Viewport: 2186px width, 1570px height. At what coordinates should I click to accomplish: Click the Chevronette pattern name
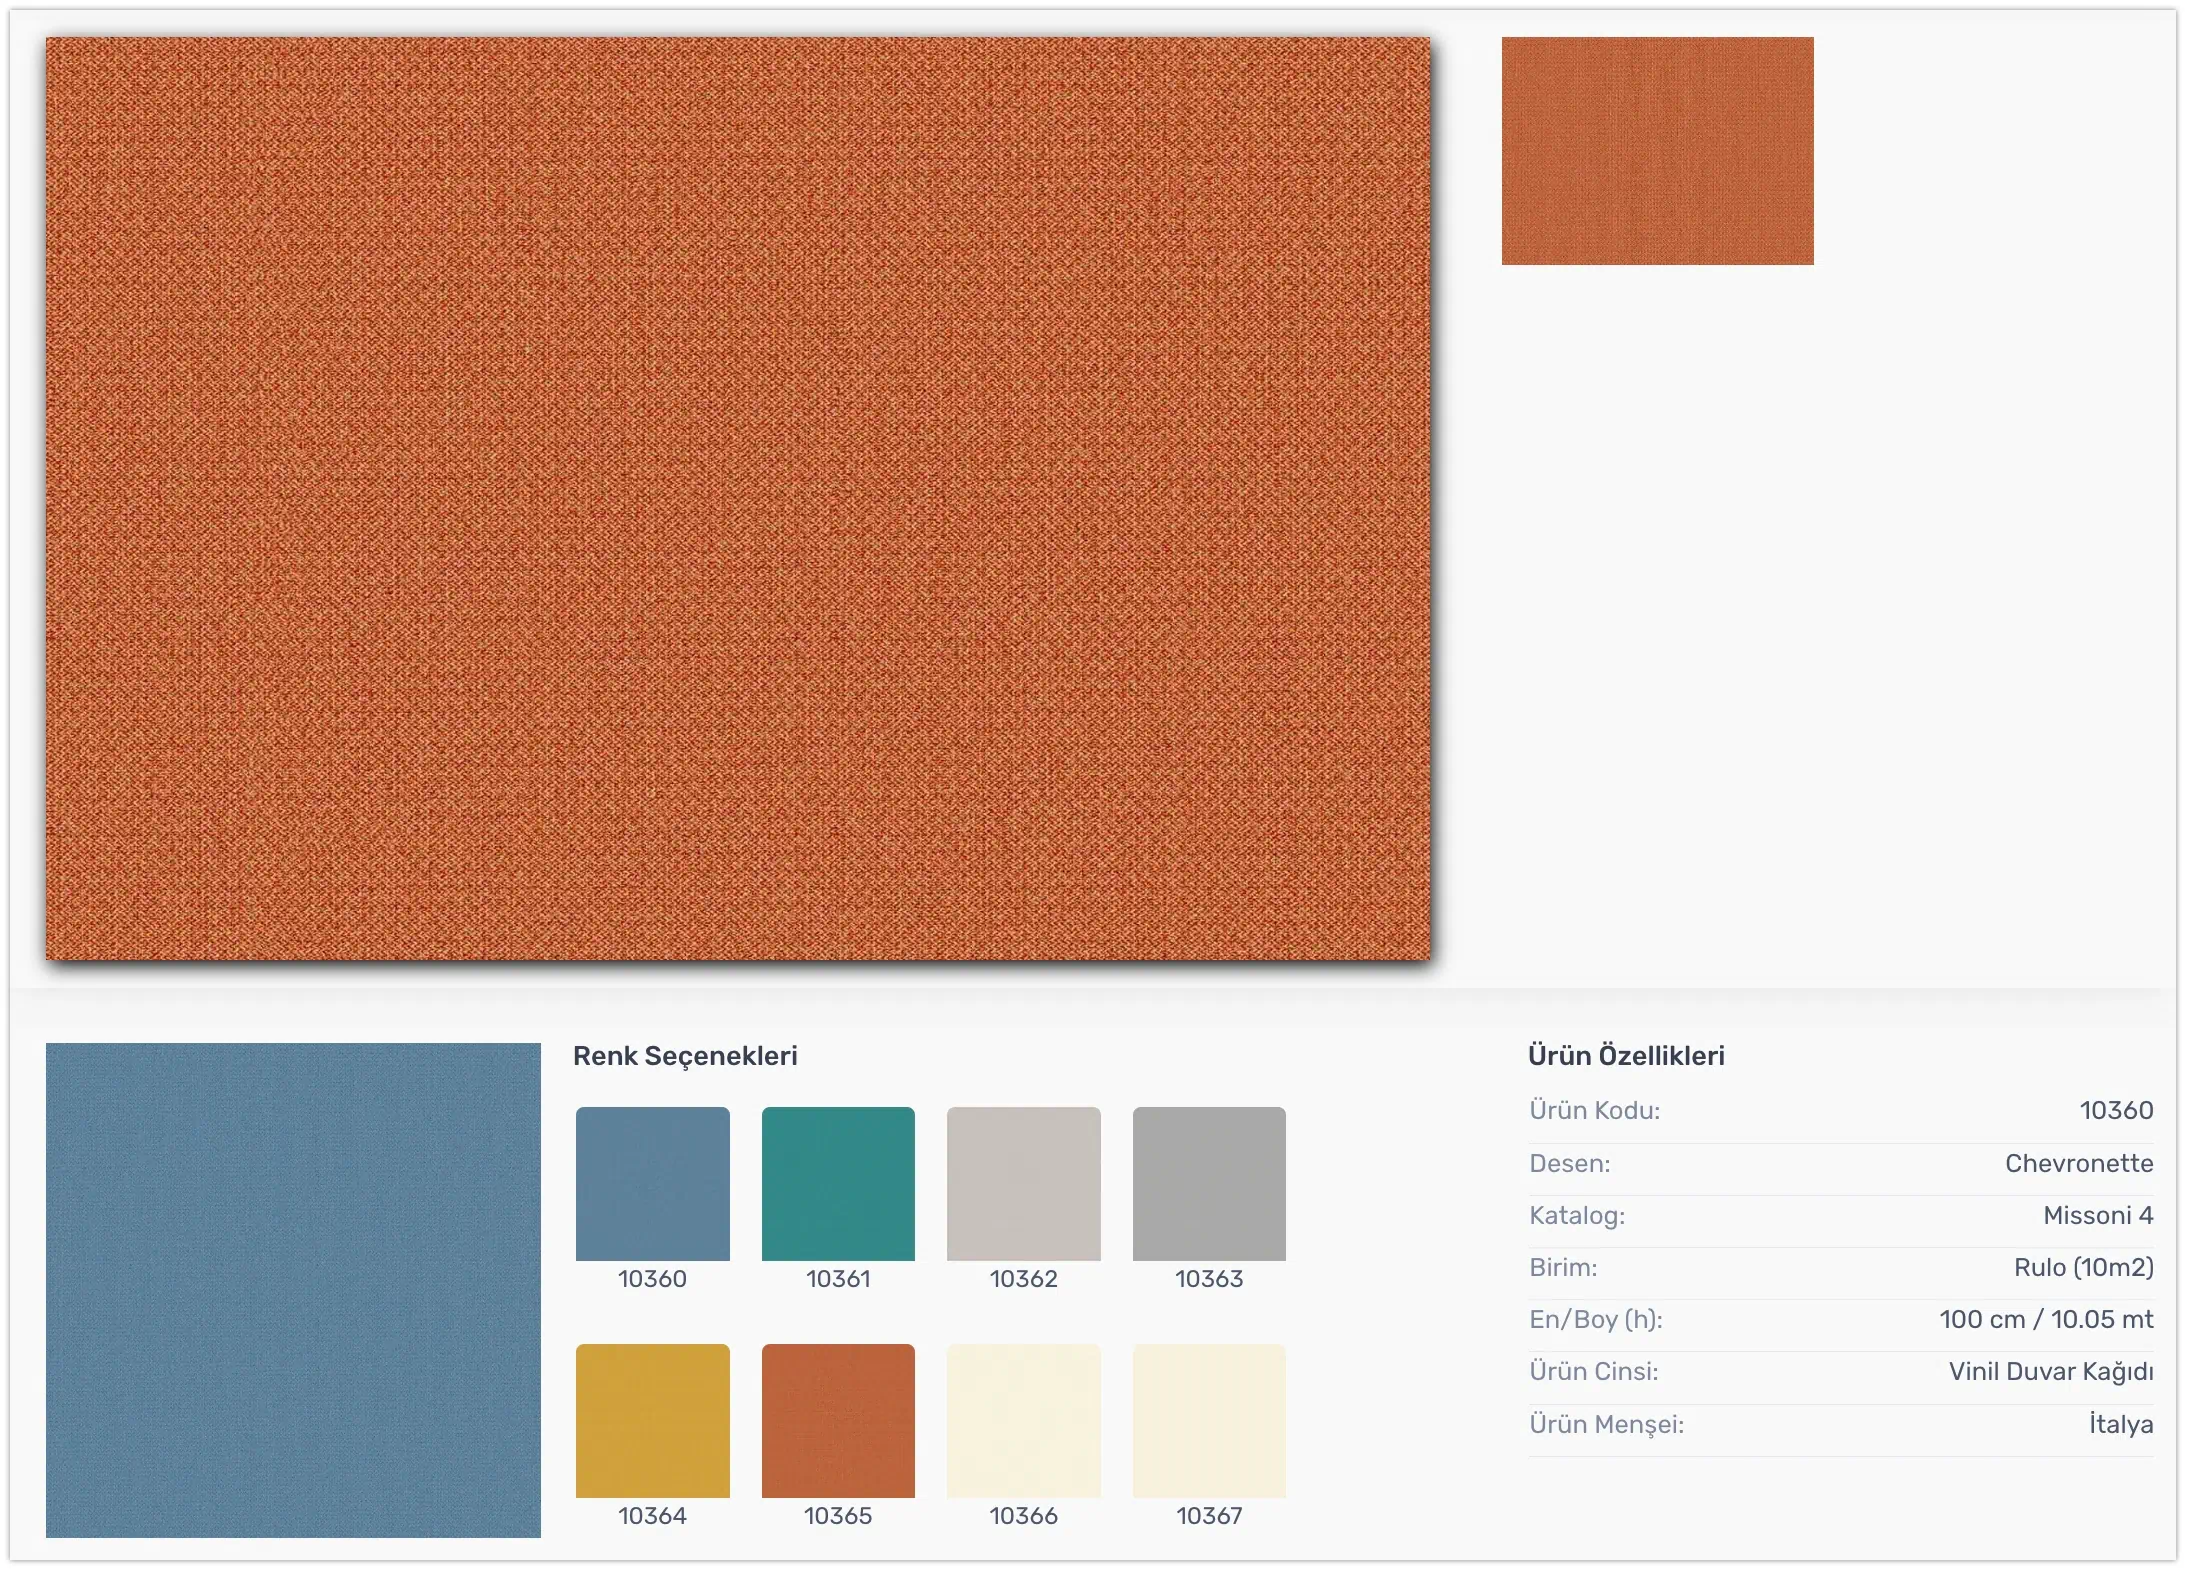pyautogui.click(x=2078, y=1163)
